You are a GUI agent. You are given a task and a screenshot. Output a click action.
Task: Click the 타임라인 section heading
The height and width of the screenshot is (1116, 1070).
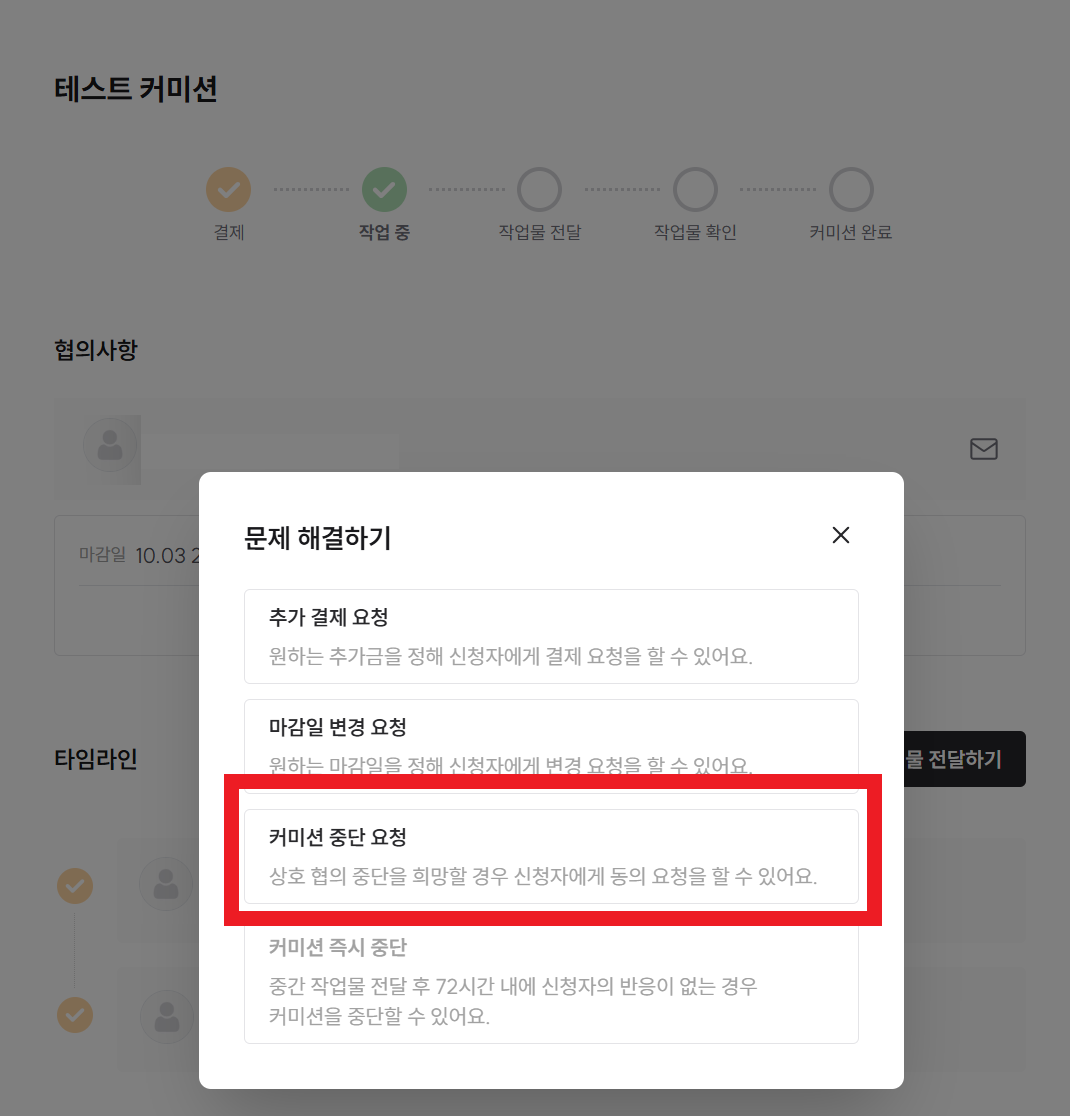(96, 759)
